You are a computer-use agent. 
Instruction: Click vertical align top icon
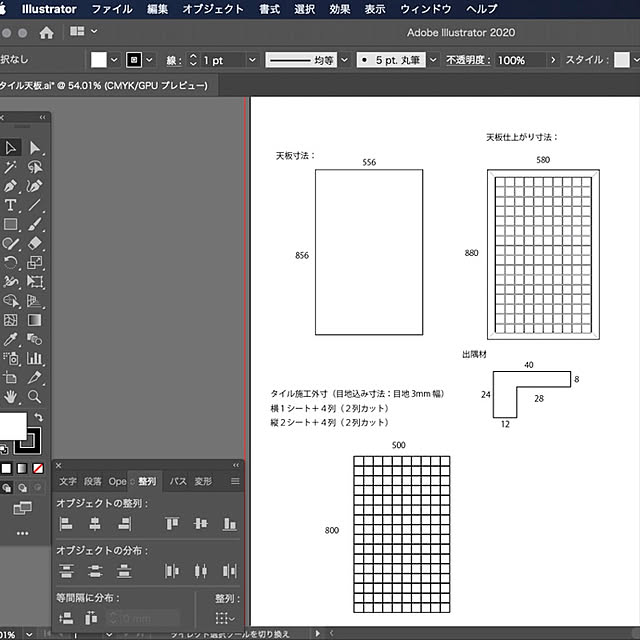coord(172,524)
